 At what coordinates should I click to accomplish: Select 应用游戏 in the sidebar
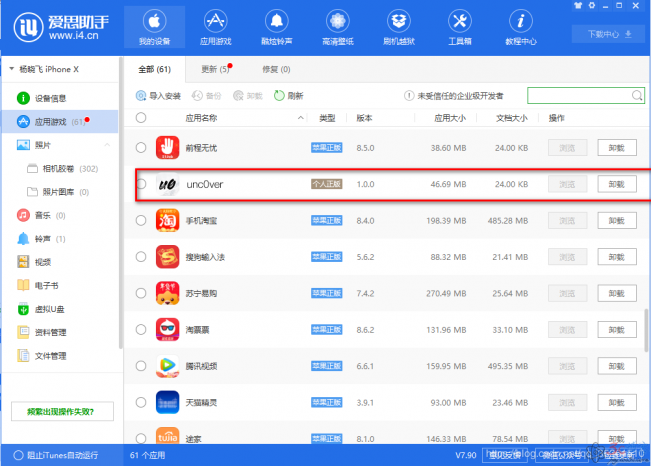pos(60,122)
